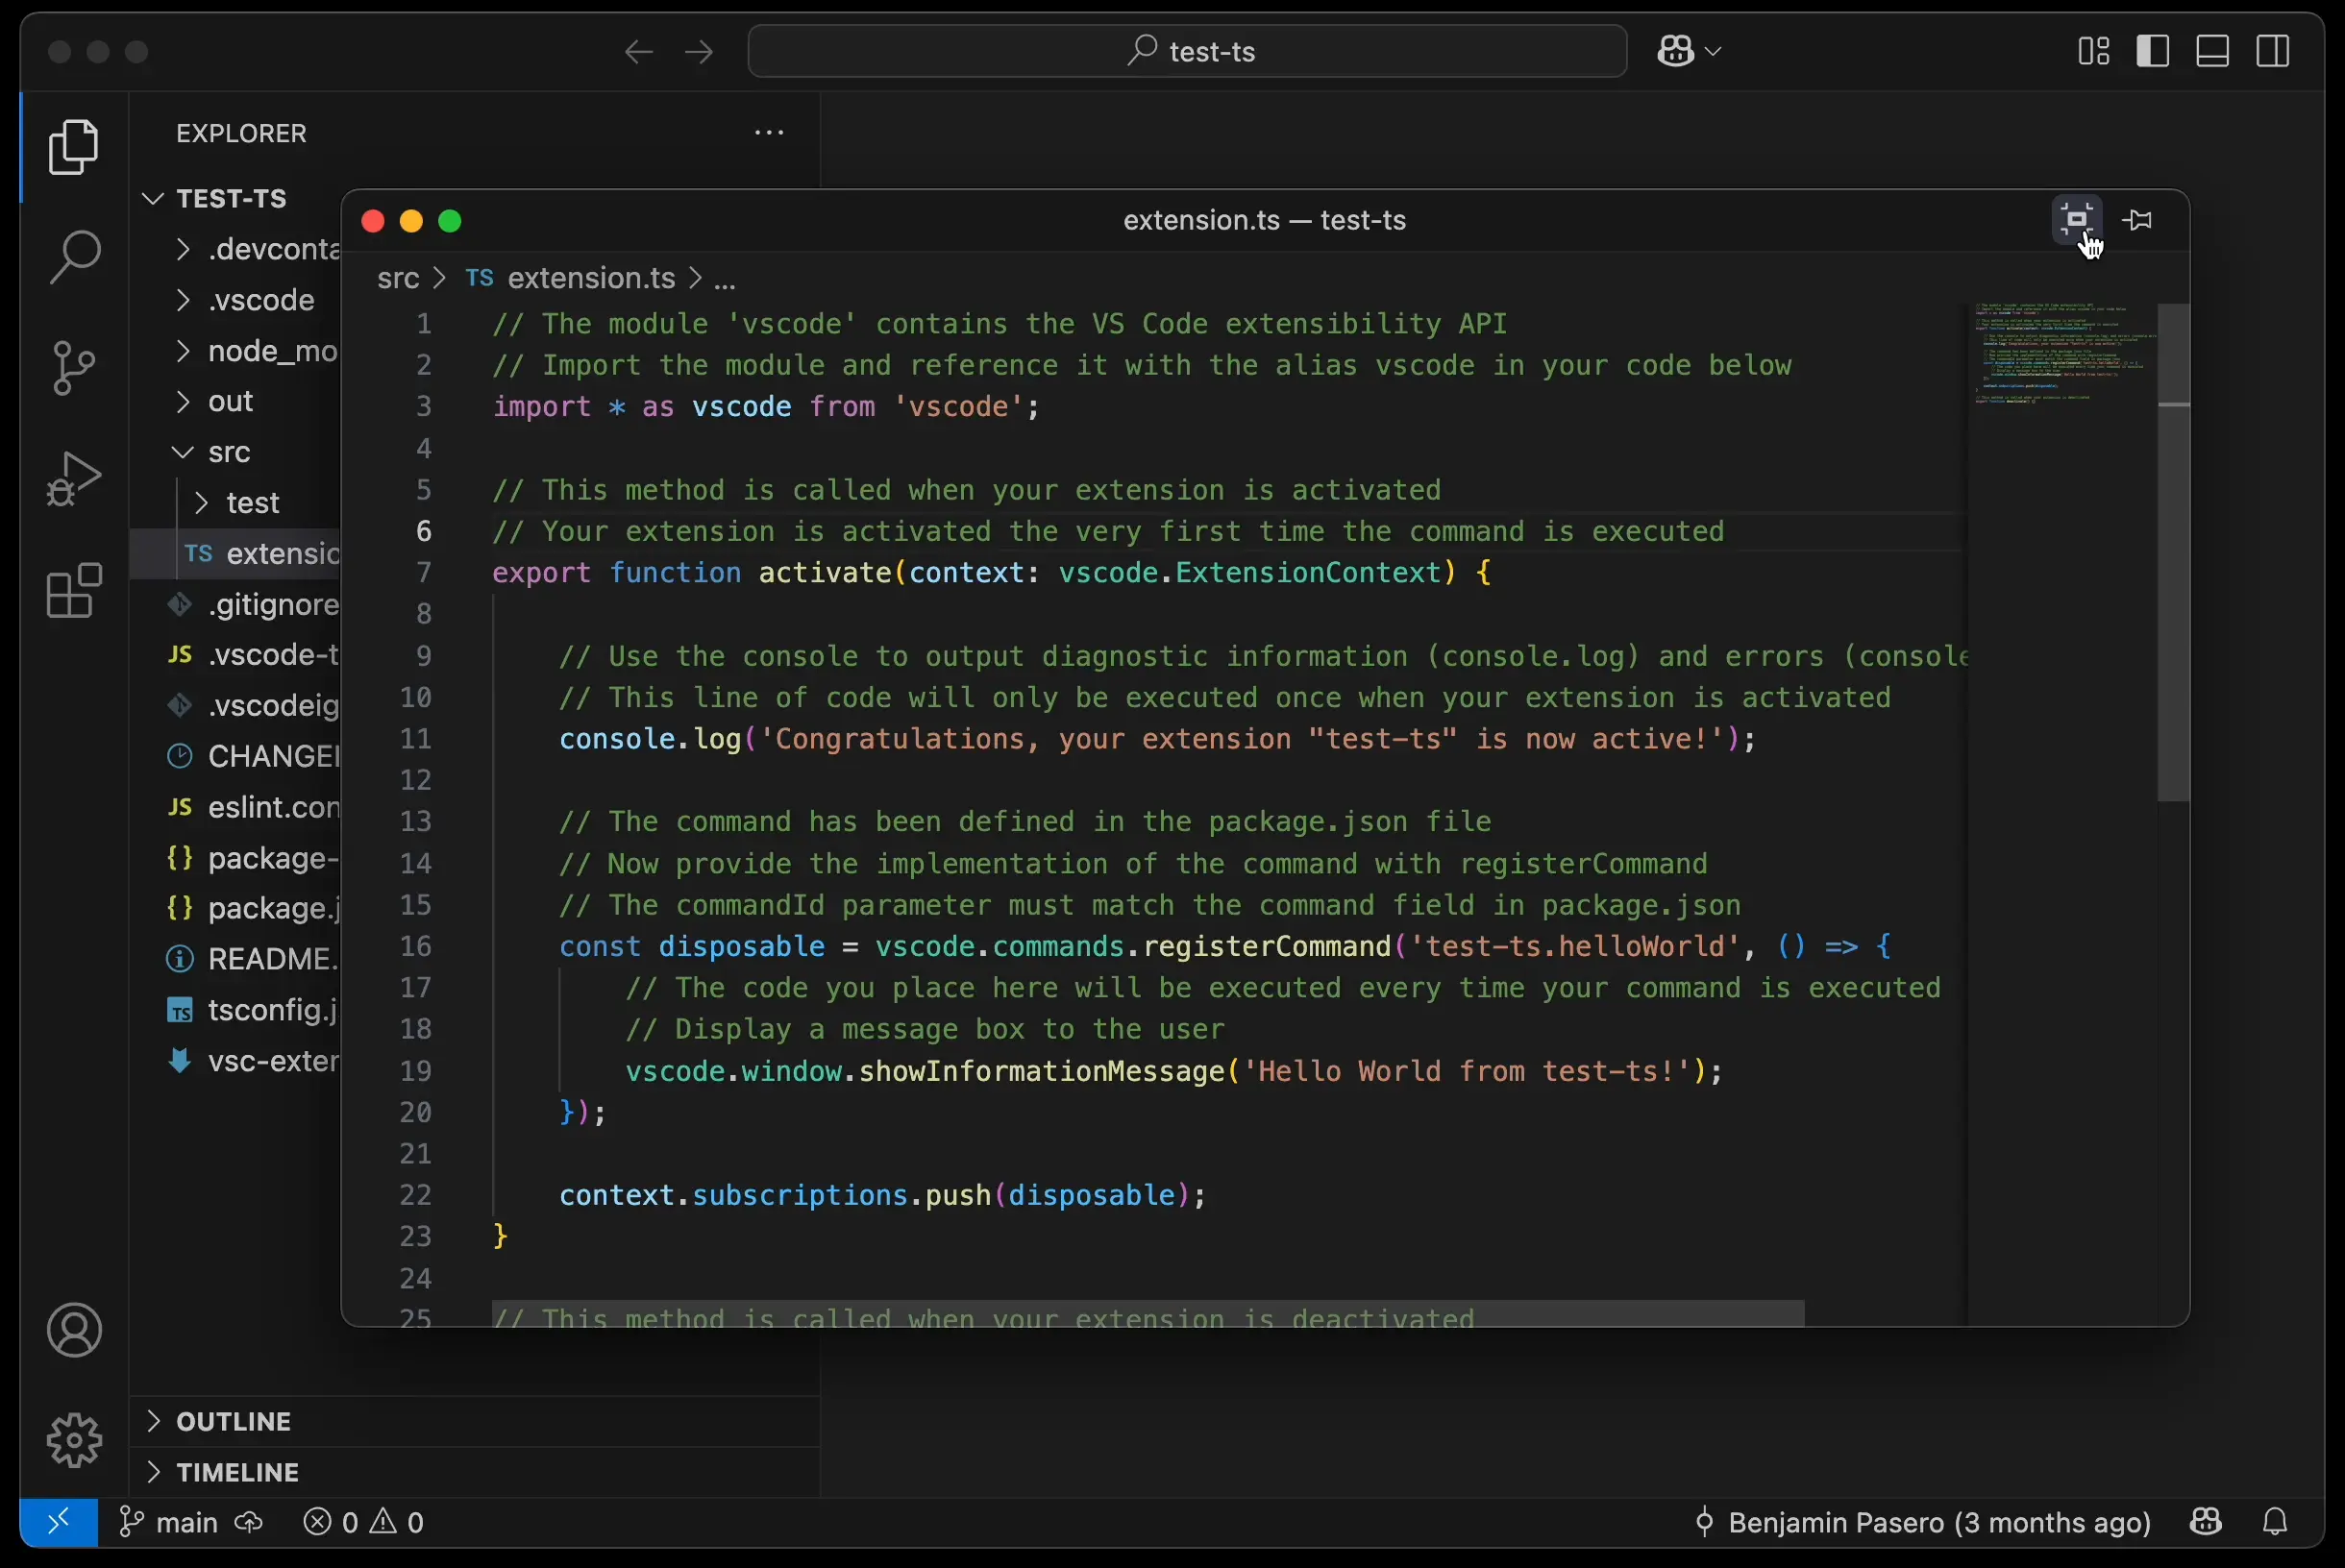This screenshot has width=2345, height=1568.
Task: Open Copilot status in status bar
Action: pos(2206,1522)
